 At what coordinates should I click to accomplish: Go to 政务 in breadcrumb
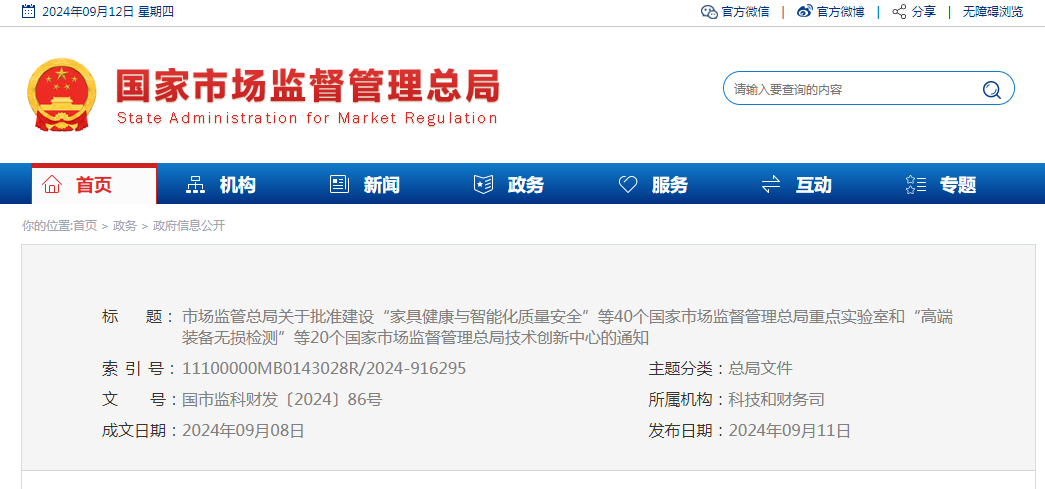coord(125,226)
